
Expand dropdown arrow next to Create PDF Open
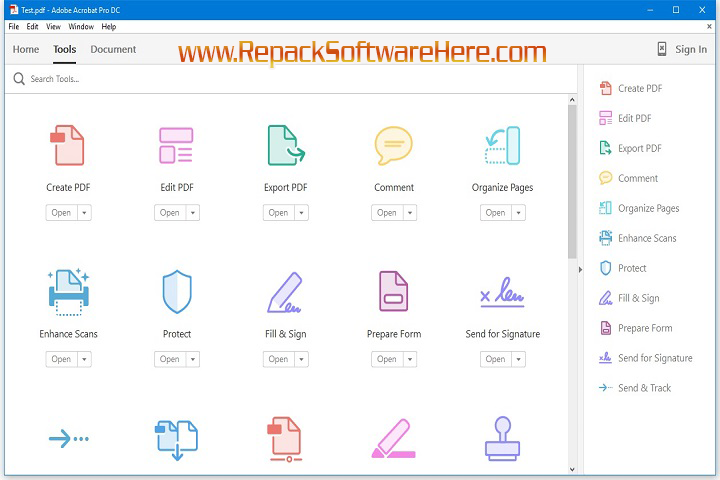[x=84, y=213]
